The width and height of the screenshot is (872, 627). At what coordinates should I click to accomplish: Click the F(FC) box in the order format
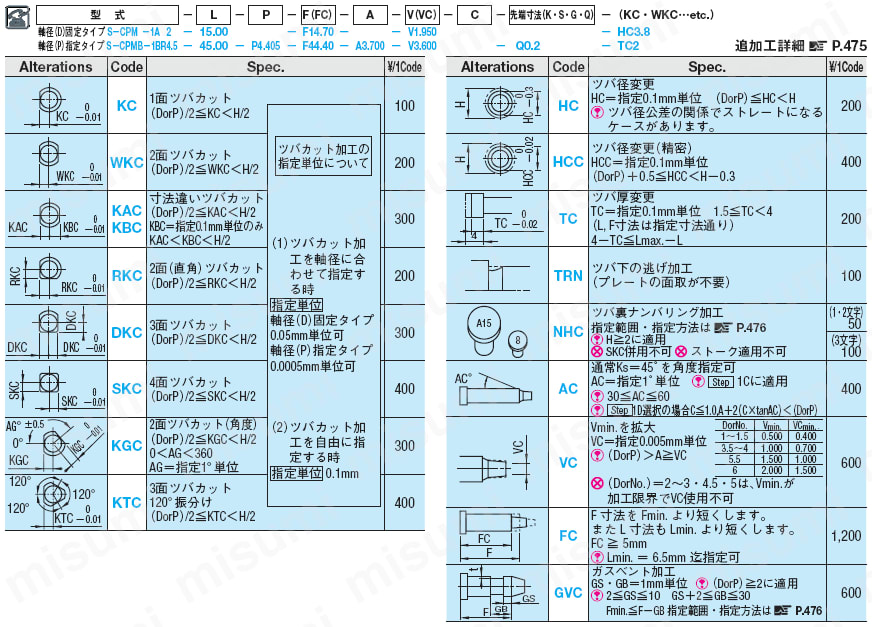coord(318,15)
